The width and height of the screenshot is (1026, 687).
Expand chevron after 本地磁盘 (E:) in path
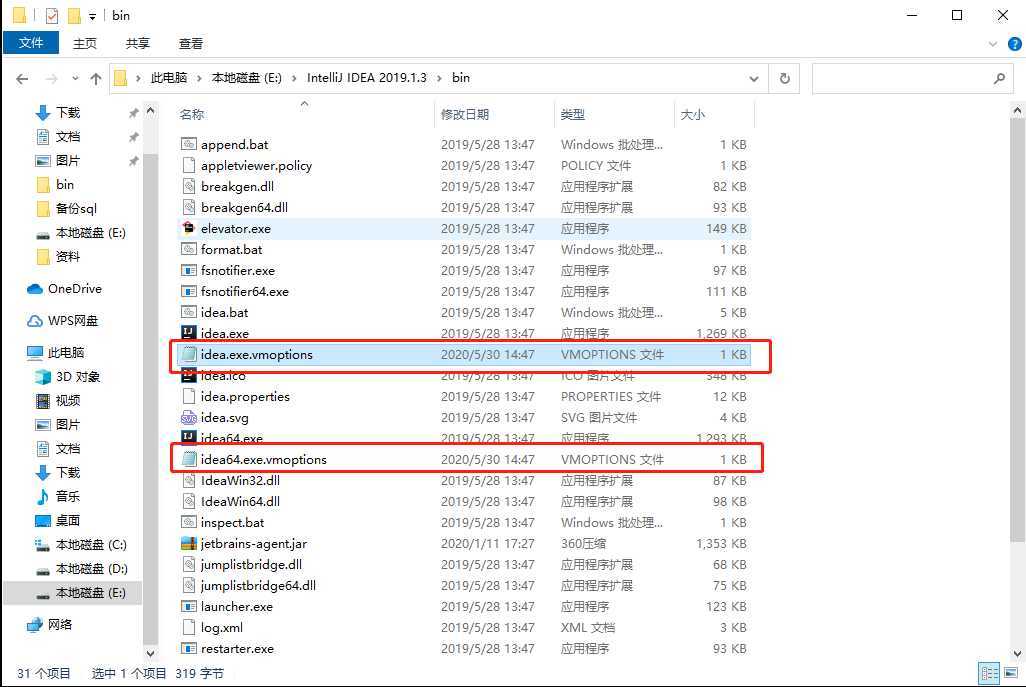tap(293, 78)
